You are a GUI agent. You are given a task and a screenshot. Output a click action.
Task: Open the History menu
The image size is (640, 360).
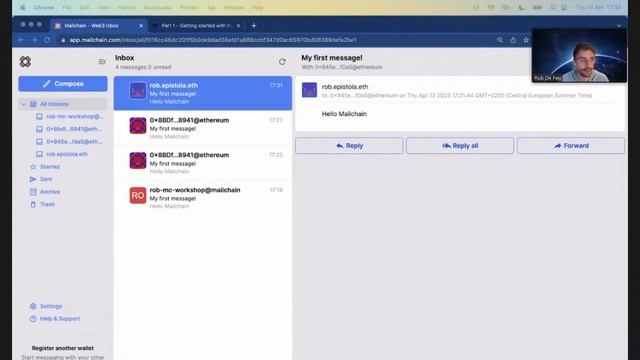[x=127, y=7]
